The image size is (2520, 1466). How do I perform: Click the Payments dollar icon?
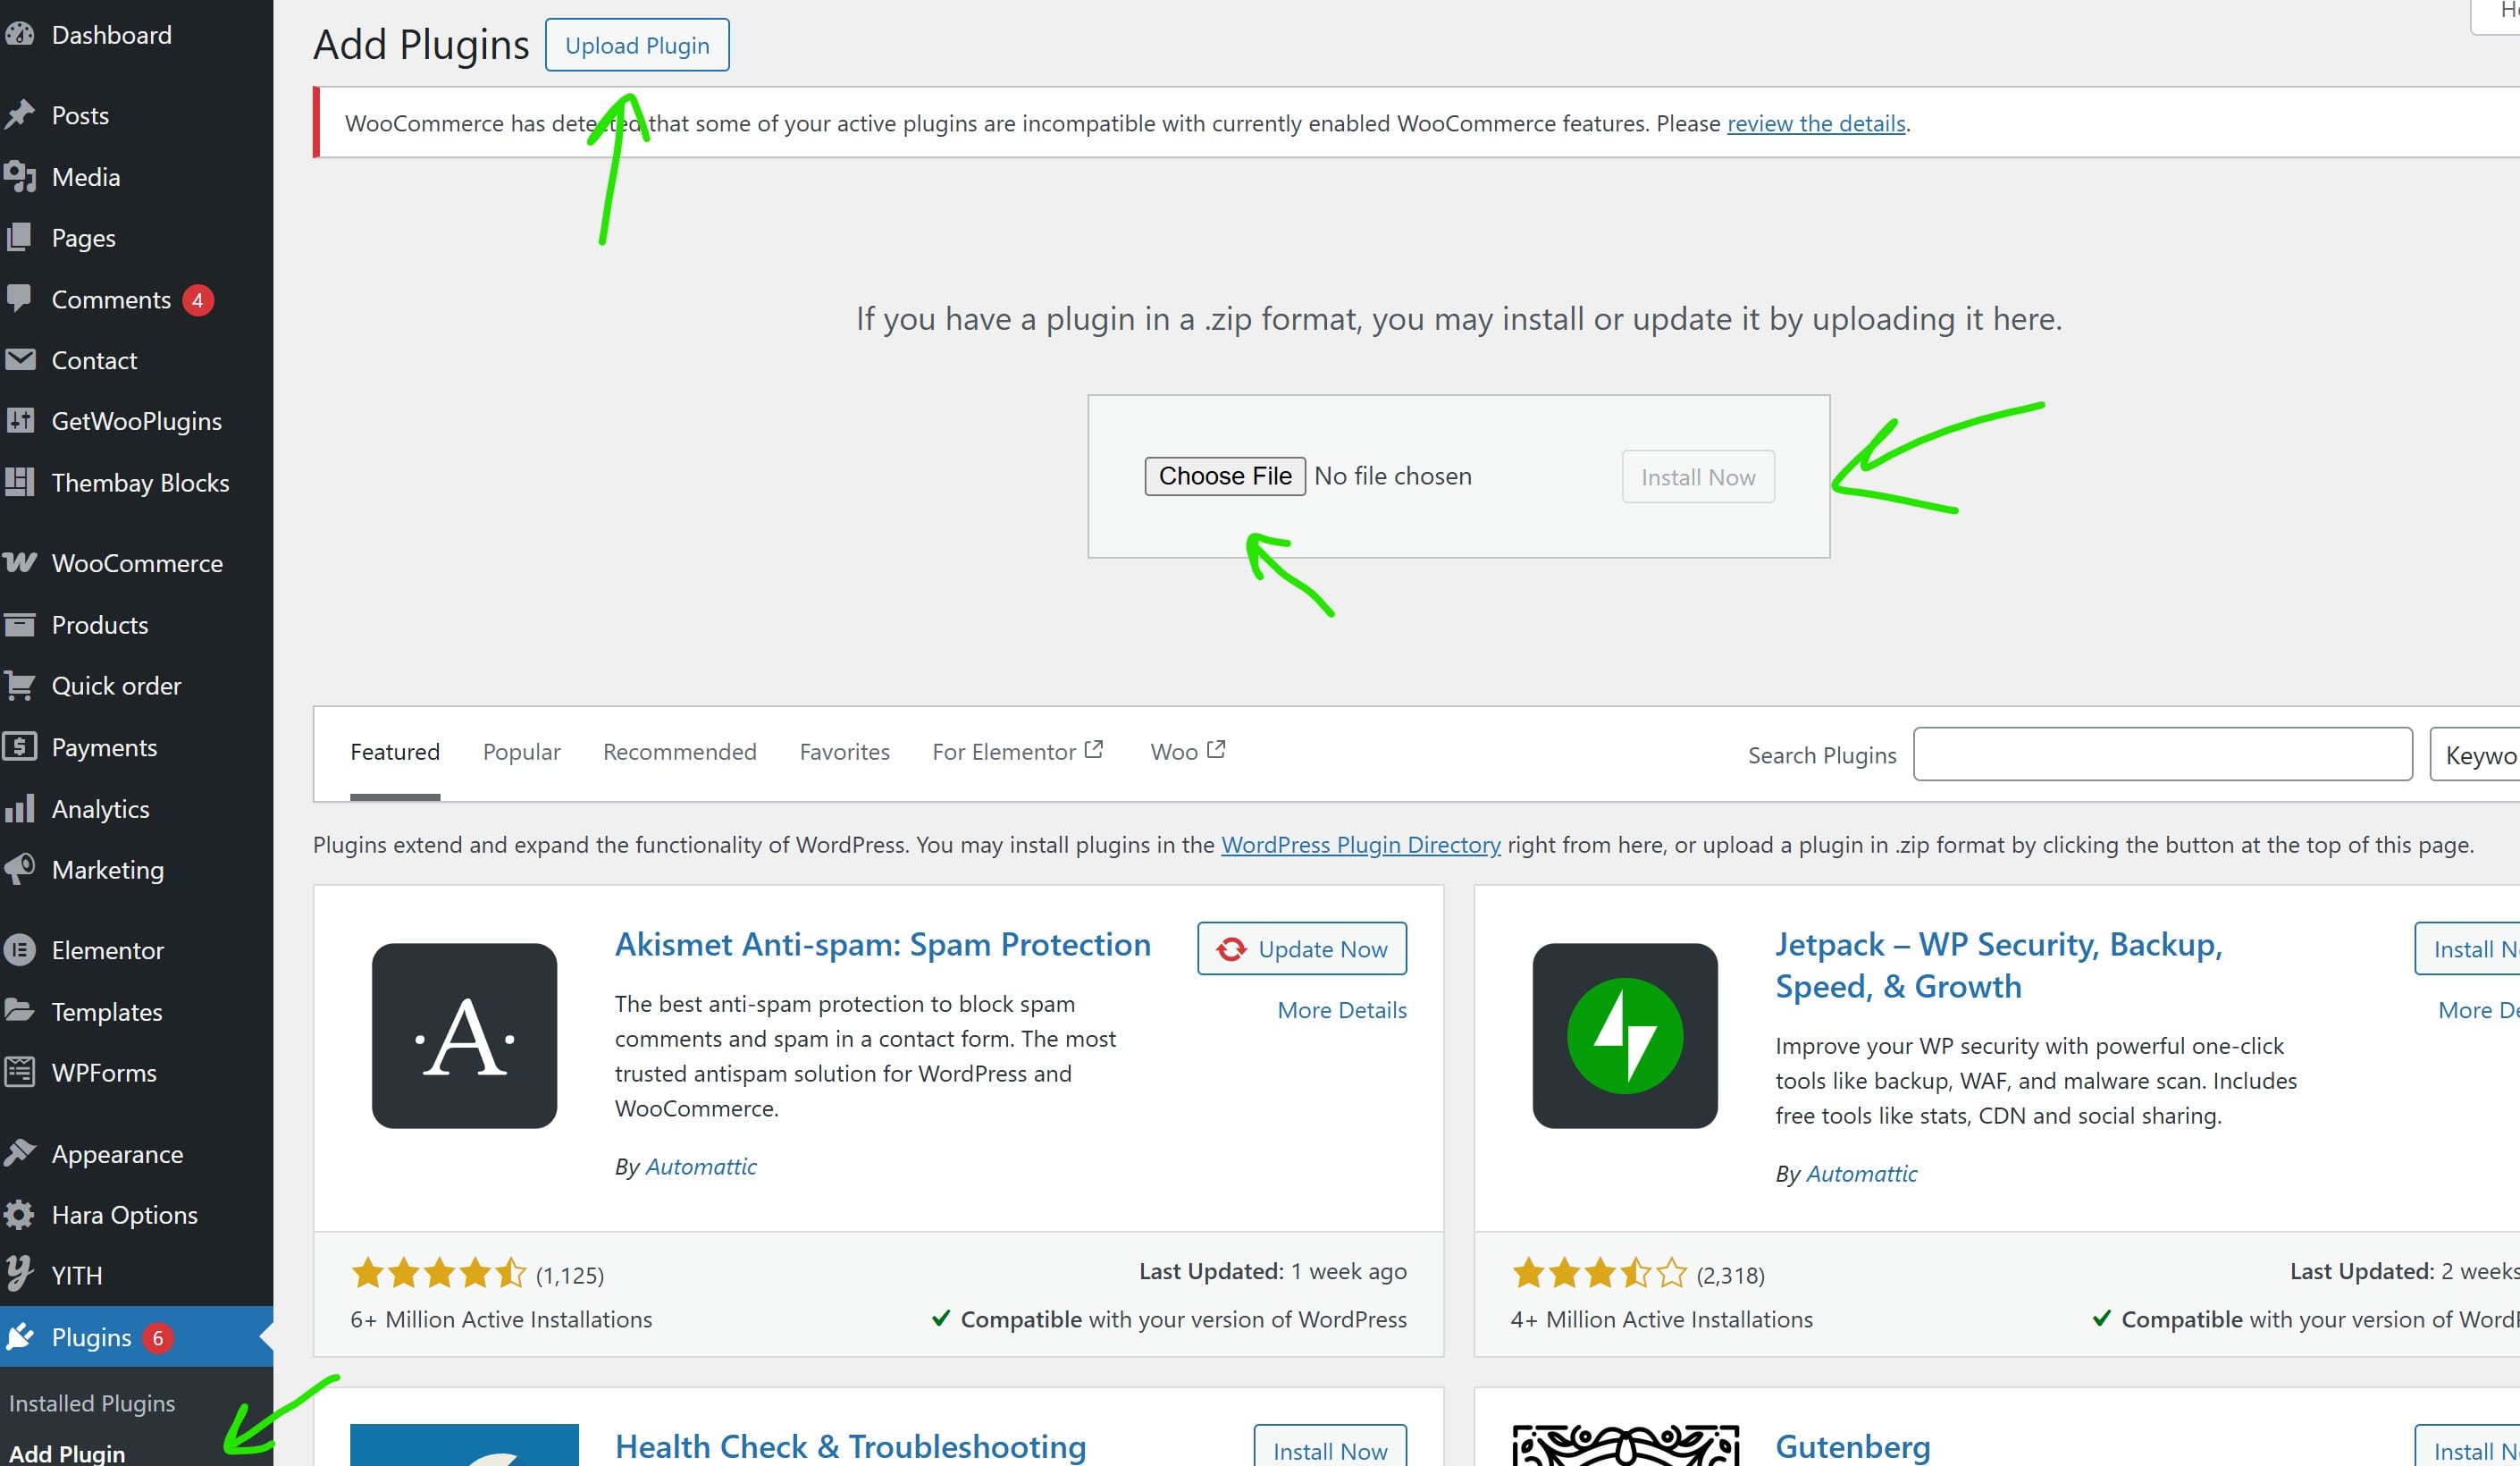[x=20, y=747]
